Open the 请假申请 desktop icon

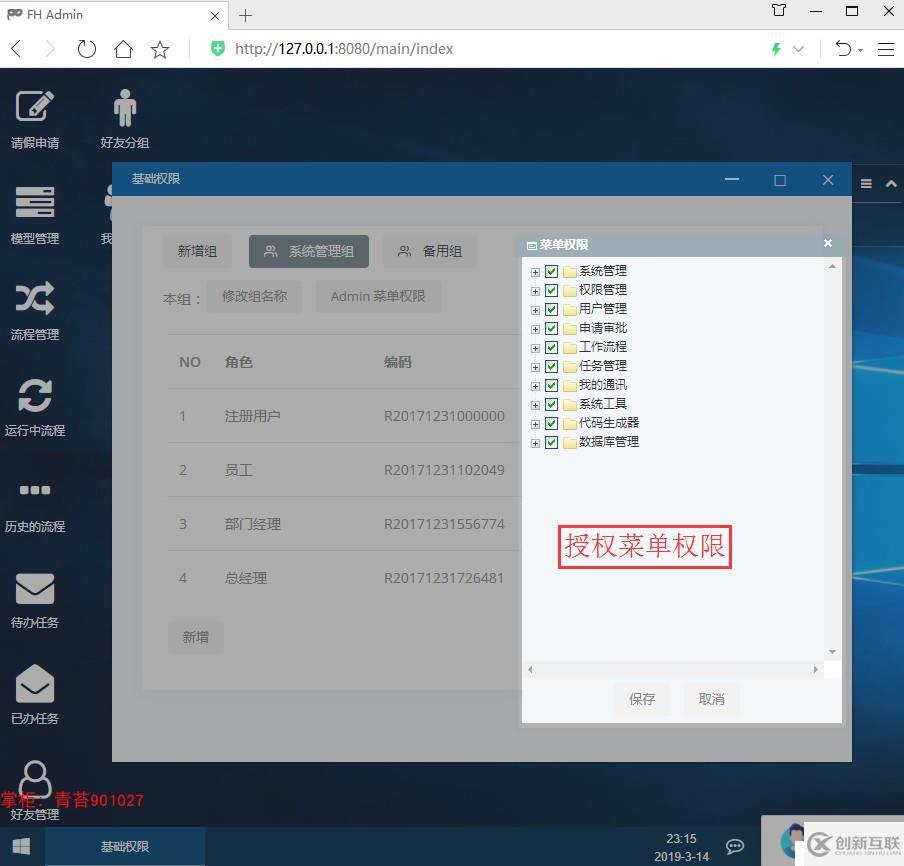35,119
